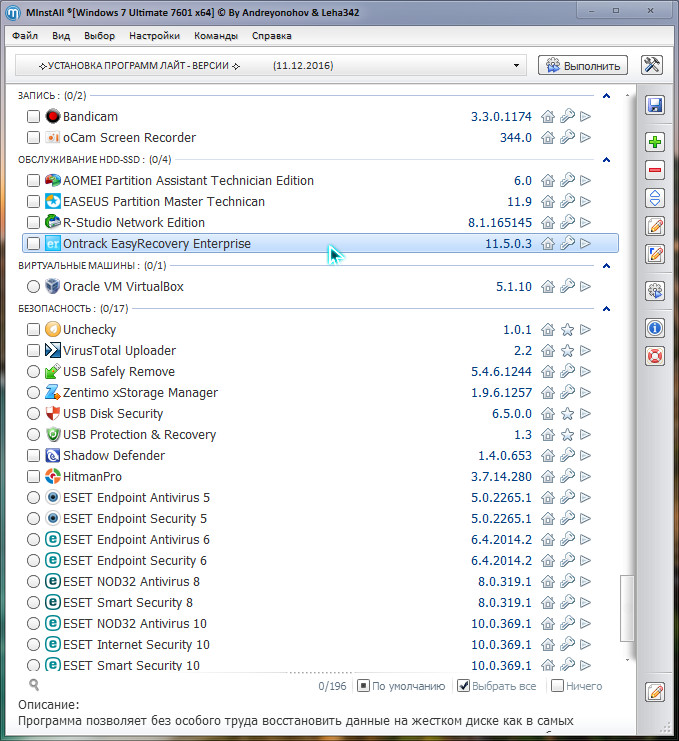Check the R-Studio Network Edition box
Image resolution: width=679 pixels, height=741 pixels.
point(33,222)
